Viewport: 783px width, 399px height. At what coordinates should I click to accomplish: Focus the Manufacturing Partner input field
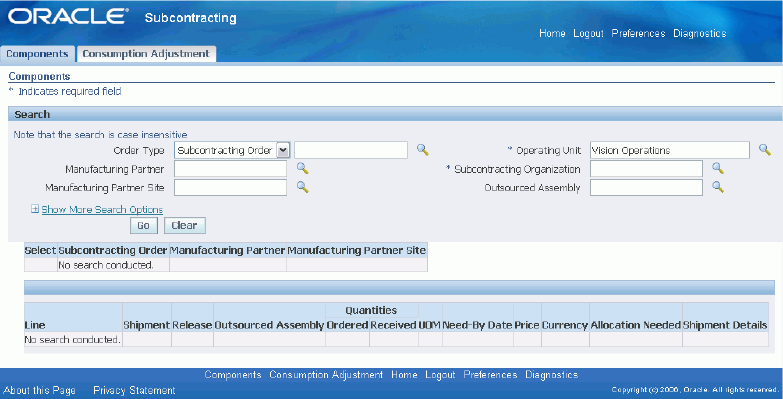click(230, 169)
